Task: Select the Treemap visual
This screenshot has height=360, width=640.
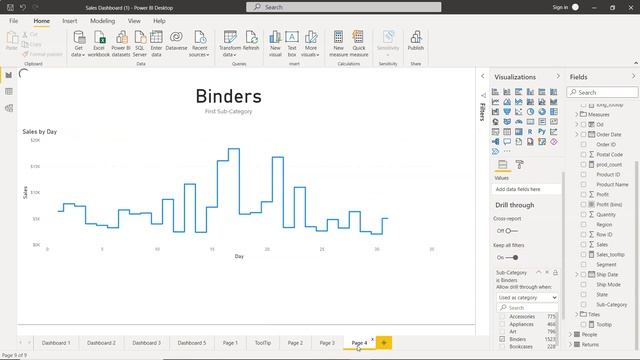Action: pos(553,111)
